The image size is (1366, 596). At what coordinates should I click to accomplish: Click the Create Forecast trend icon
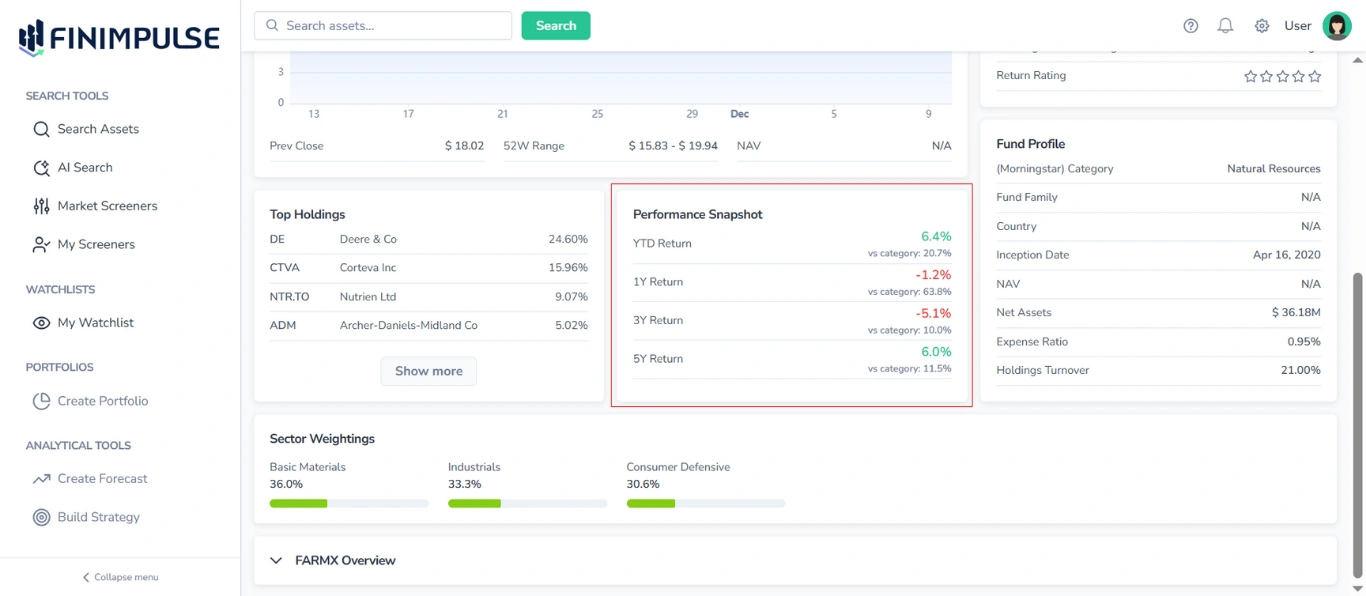[42, 478]
